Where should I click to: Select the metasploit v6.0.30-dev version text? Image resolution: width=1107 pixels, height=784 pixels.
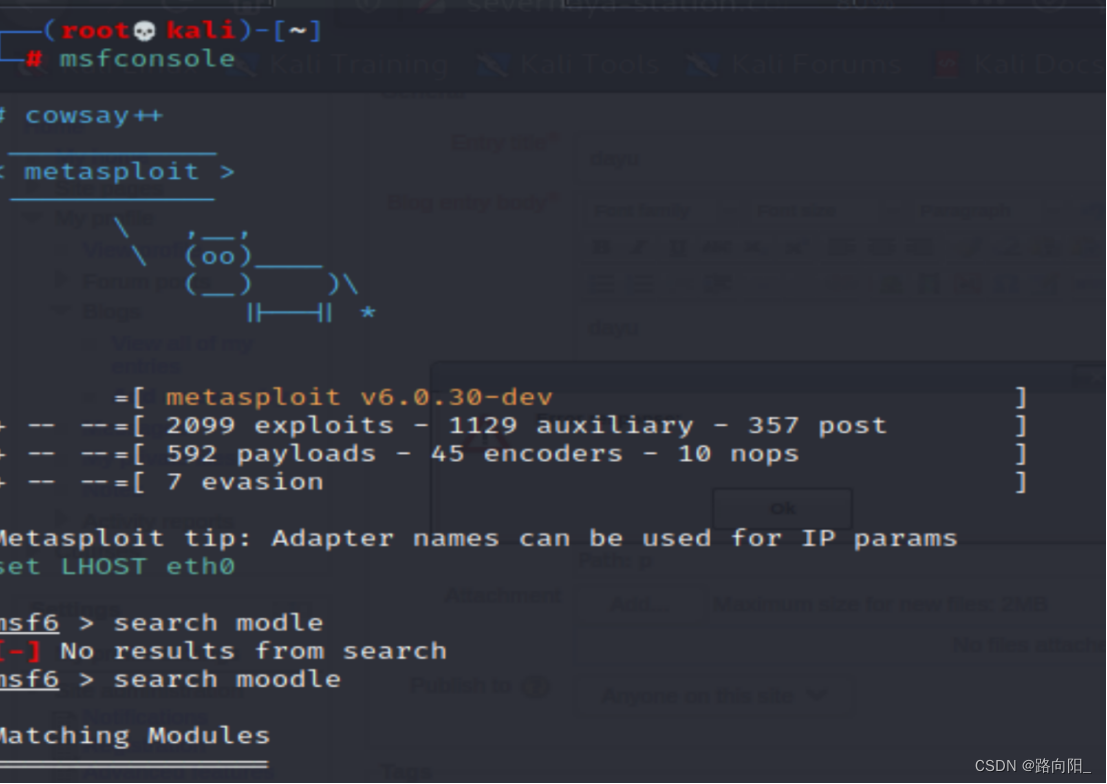359,397
